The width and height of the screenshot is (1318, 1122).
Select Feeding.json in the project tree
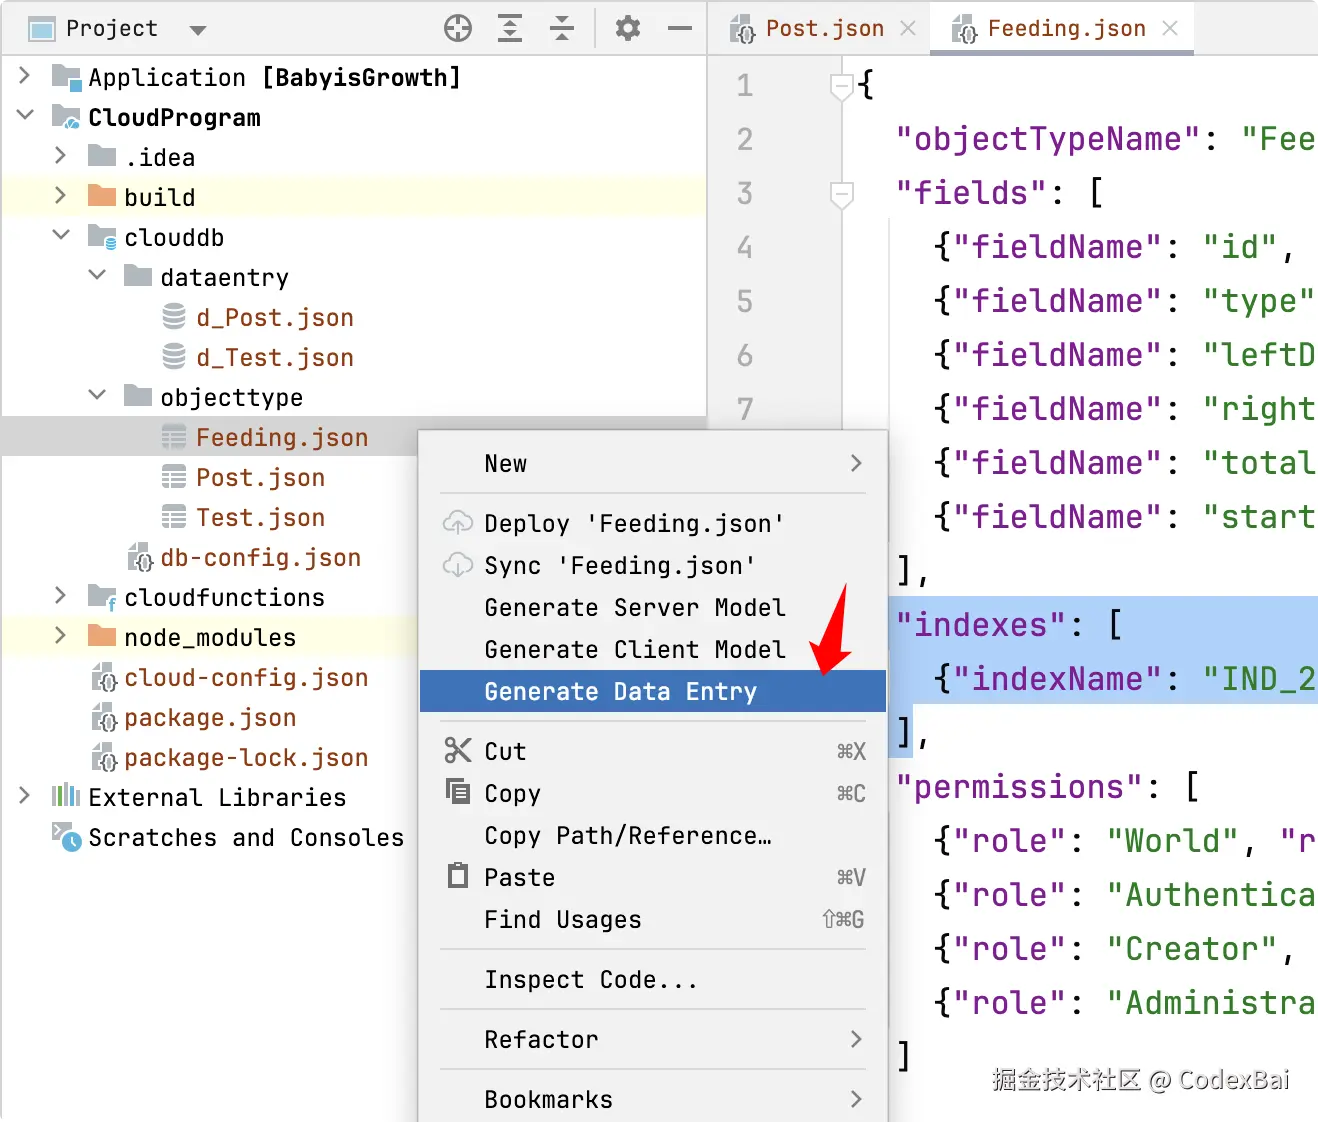pos(282,437)
